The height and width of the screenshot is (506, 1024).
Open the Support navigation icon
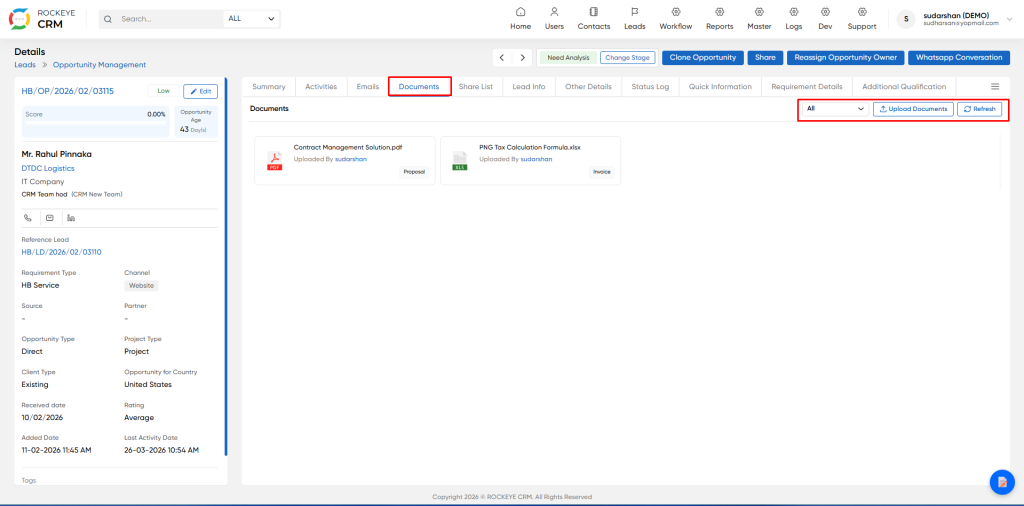point(862,12)
